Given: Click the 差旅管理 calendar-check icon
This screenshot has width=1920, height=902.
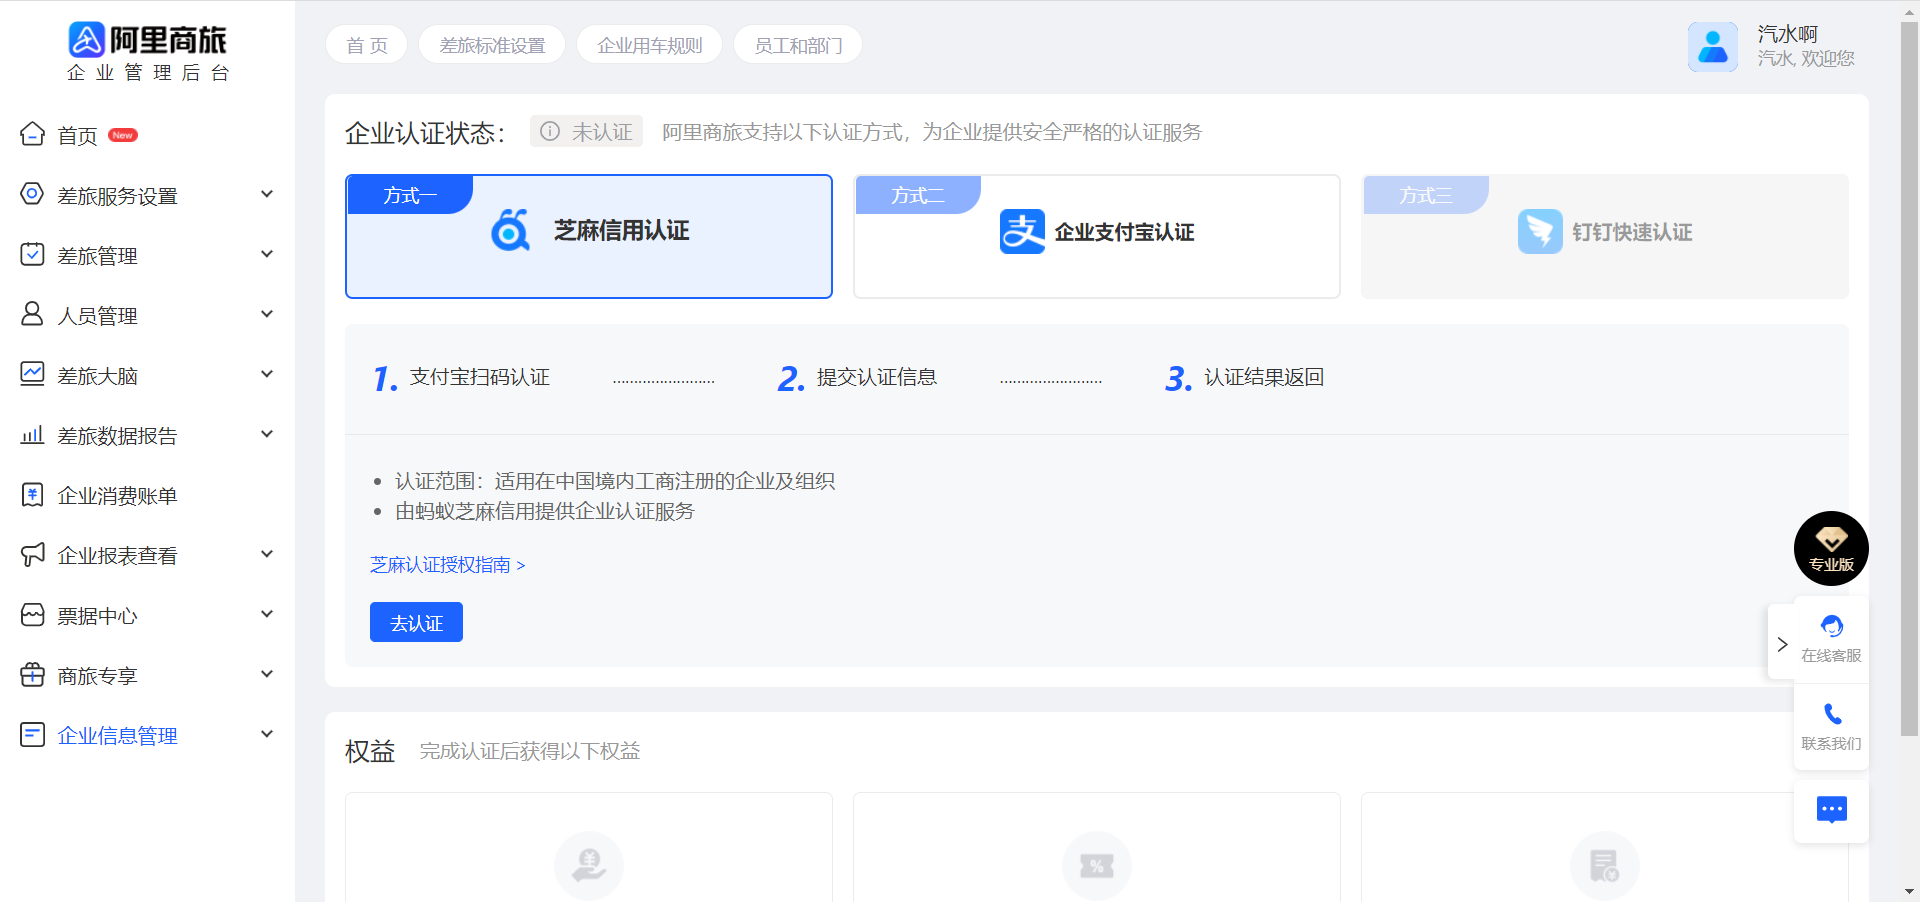Looking at the screenshot, I should point(32,254).
